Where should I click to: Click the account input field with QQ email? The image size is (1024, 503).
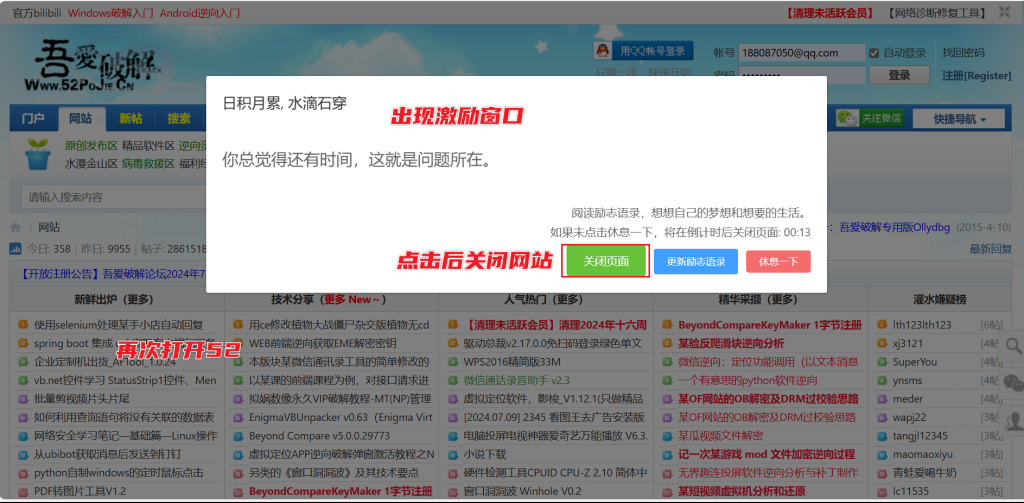point(801,53)
